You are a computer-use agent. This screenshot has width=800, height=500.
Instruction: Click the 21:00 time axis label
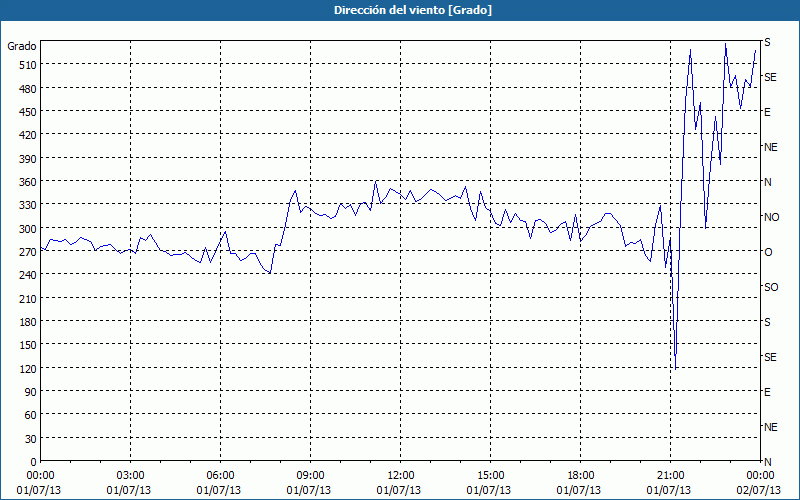point(670,476)
